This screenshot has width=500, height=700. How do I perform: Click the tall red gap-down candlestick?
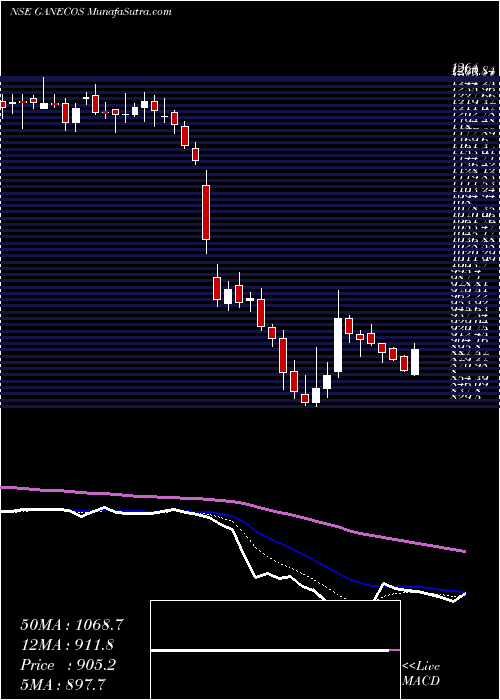point(206,212)
